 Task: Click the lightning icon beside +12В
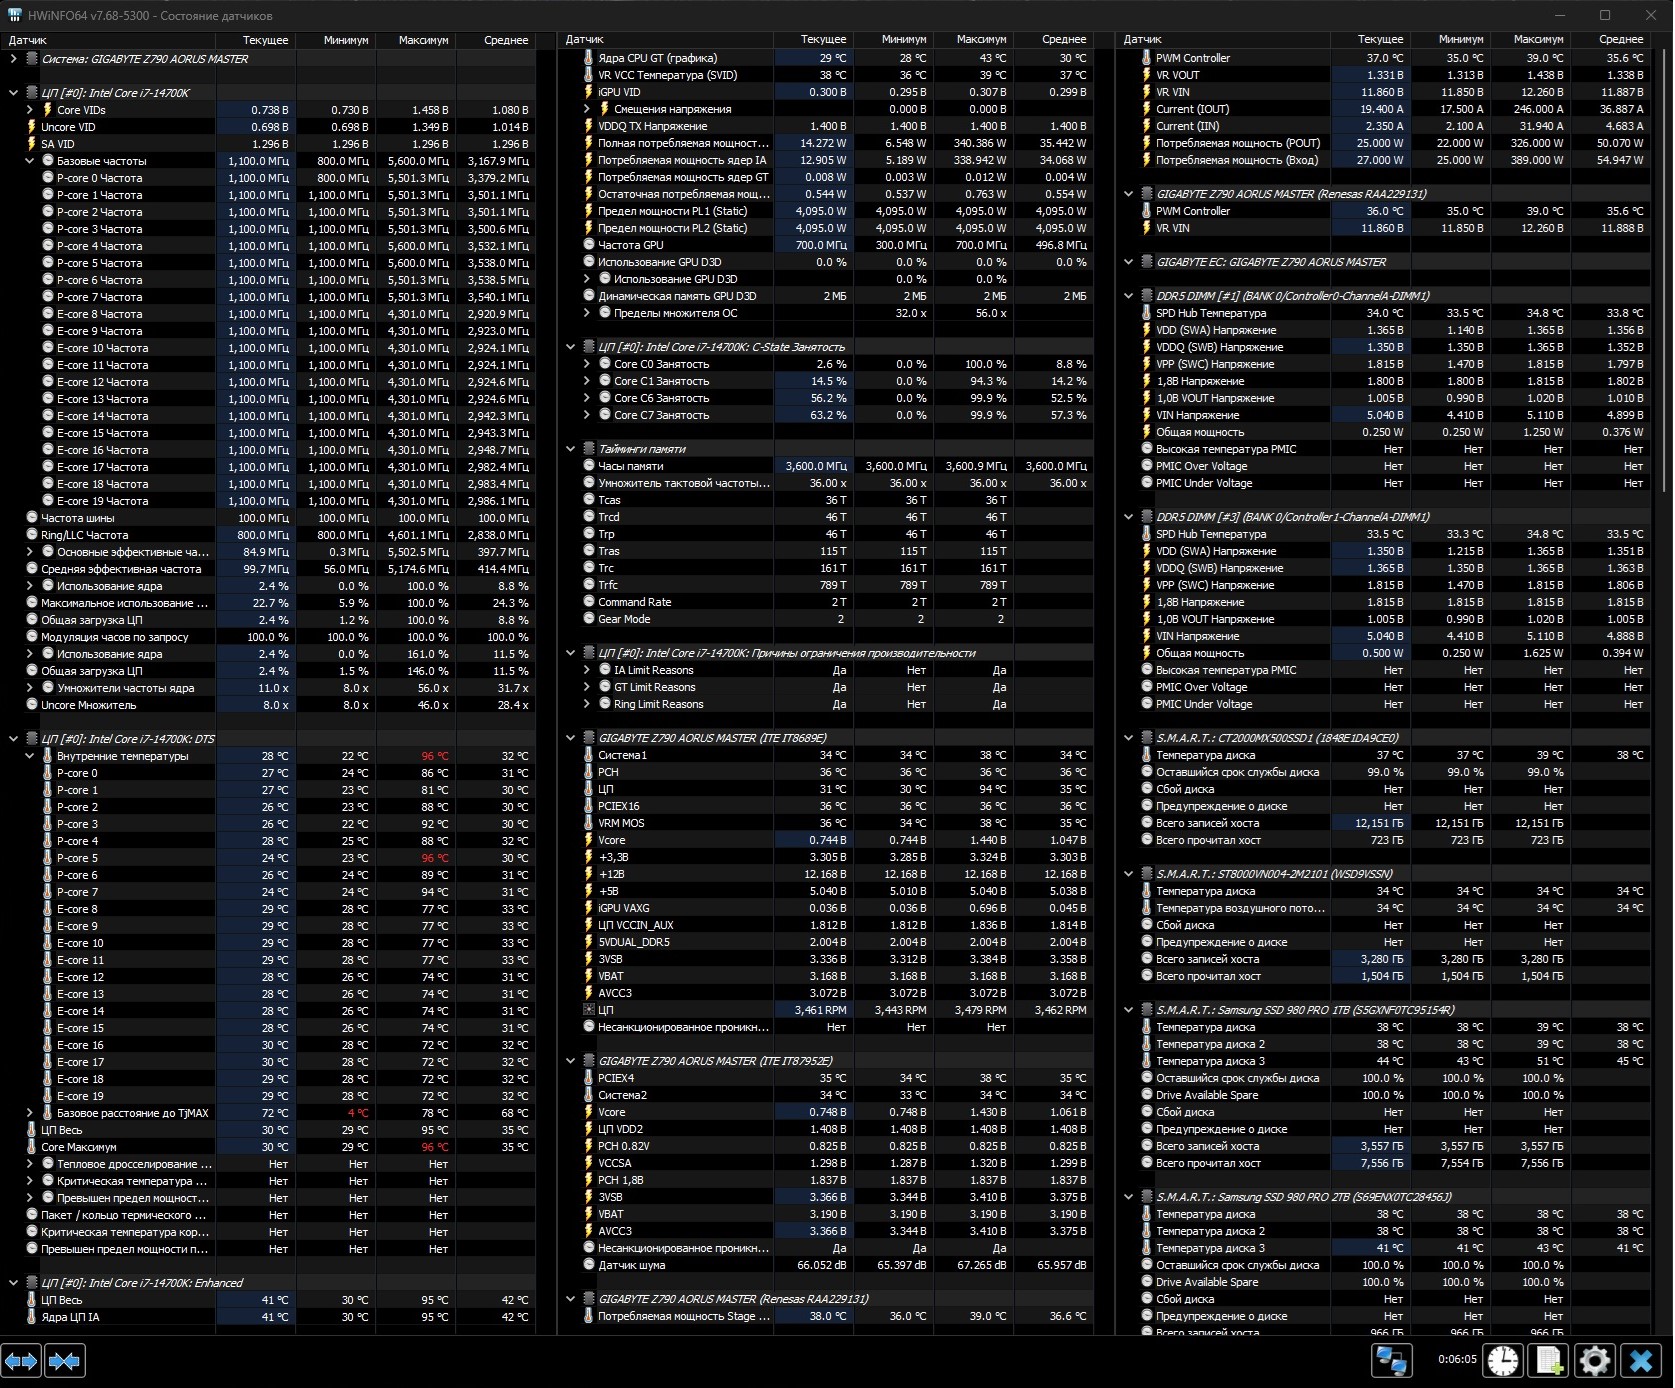588,874
